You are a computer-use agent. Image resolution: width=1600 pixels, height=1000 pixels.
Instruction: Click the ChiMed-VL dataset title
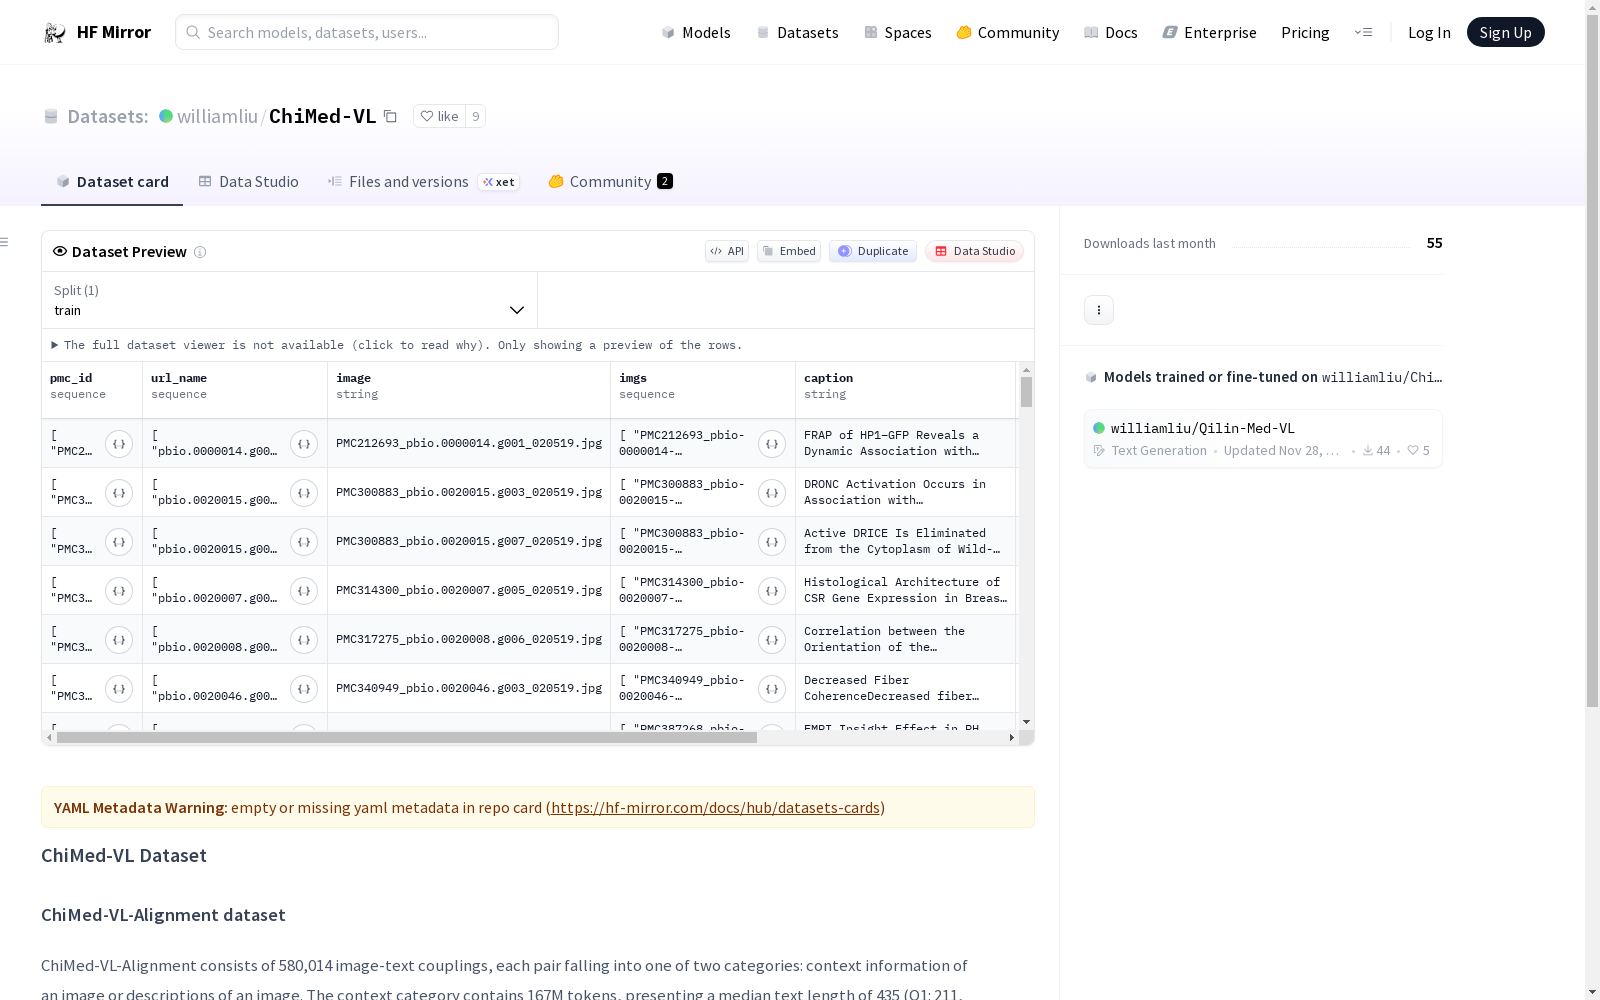coord(323,117)
